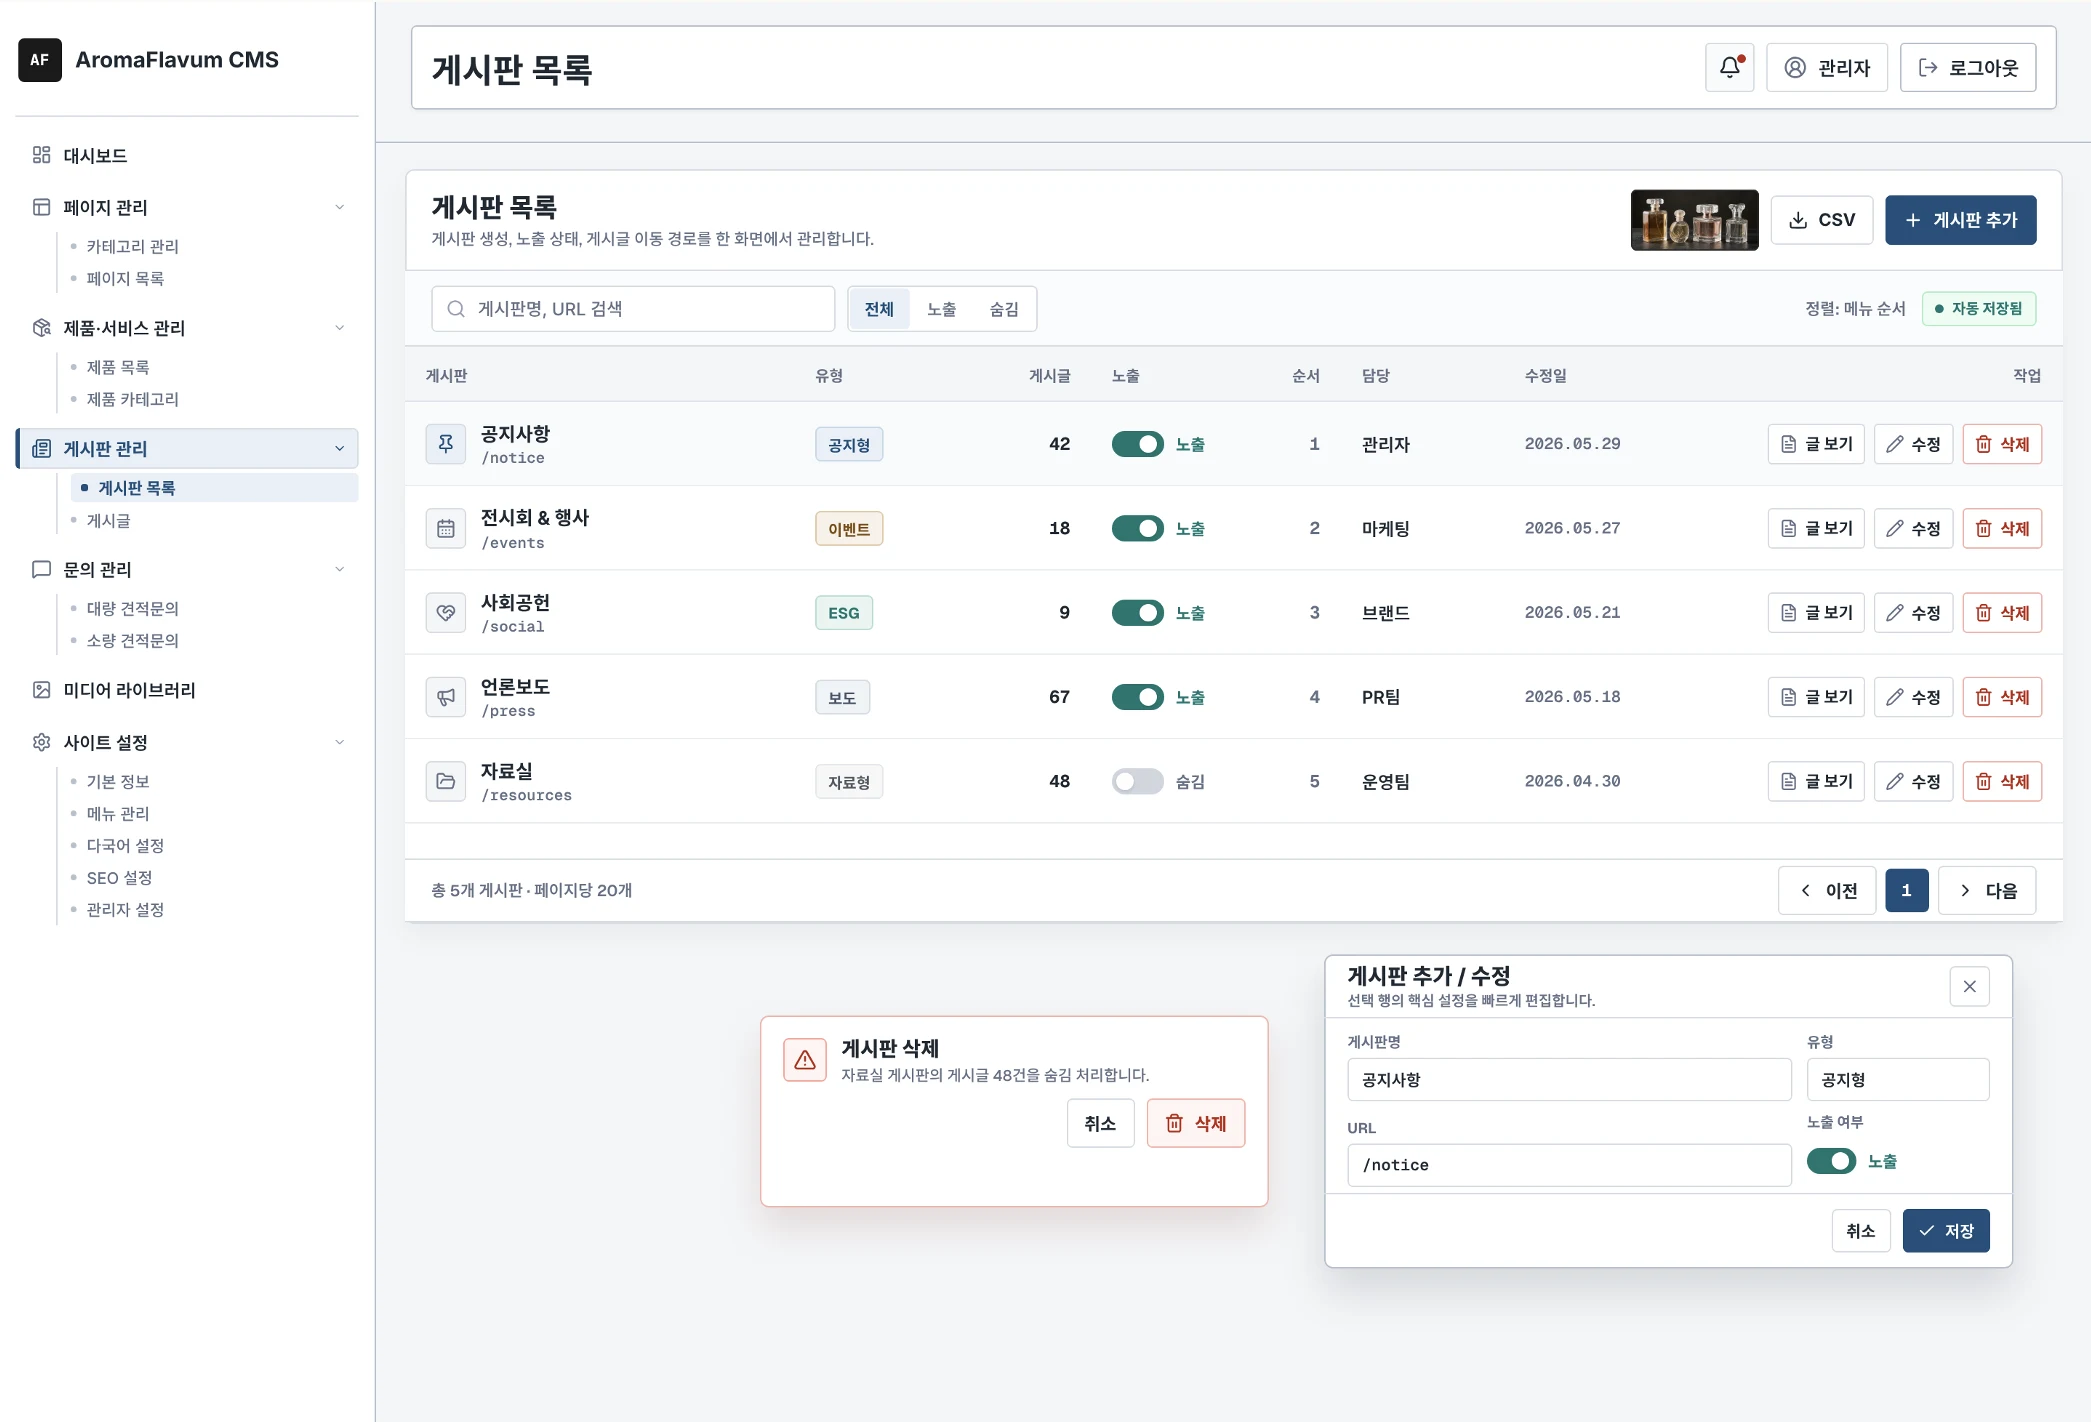This screenshot has height=1422, width=2091.
Task: Enable the 숨김 switch for 자료실
Action: click(x=1137, y=781)
